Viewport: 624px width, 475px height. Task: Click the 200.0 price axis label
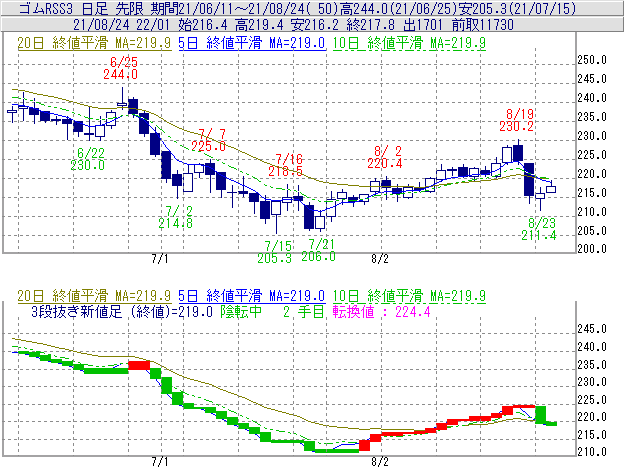click(592, 249)
